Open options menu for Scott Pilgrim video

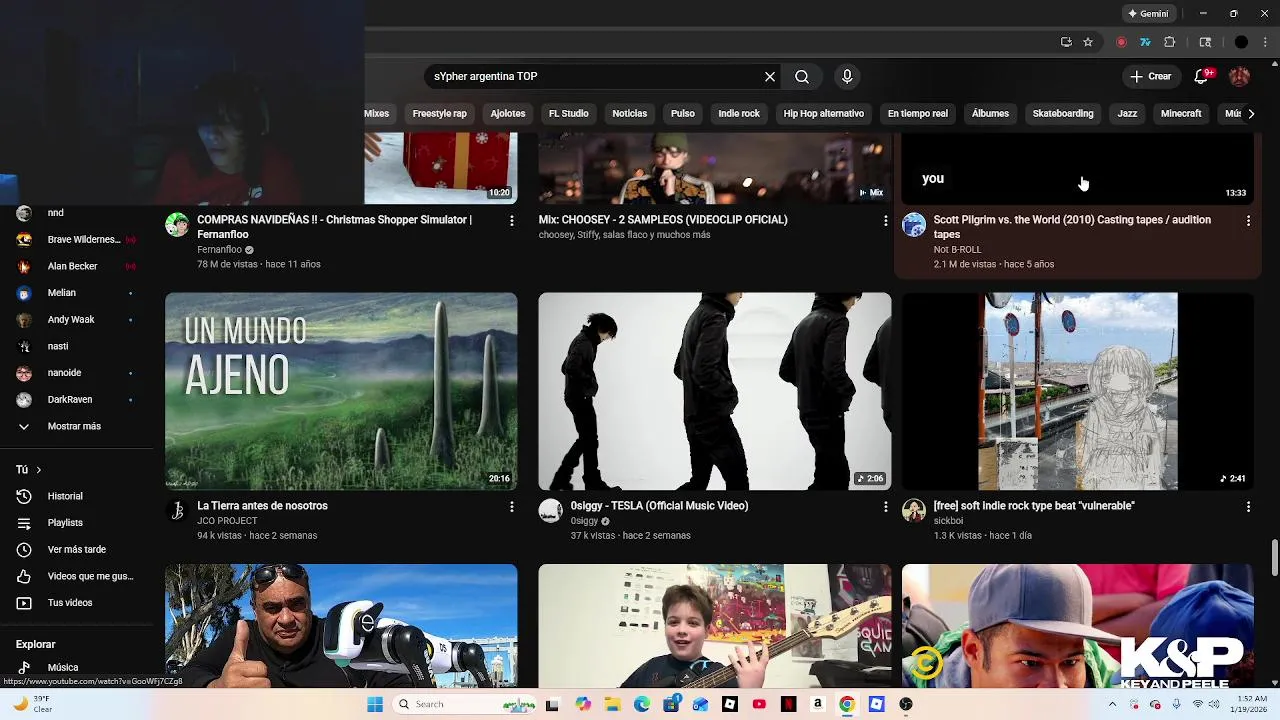1248,220
